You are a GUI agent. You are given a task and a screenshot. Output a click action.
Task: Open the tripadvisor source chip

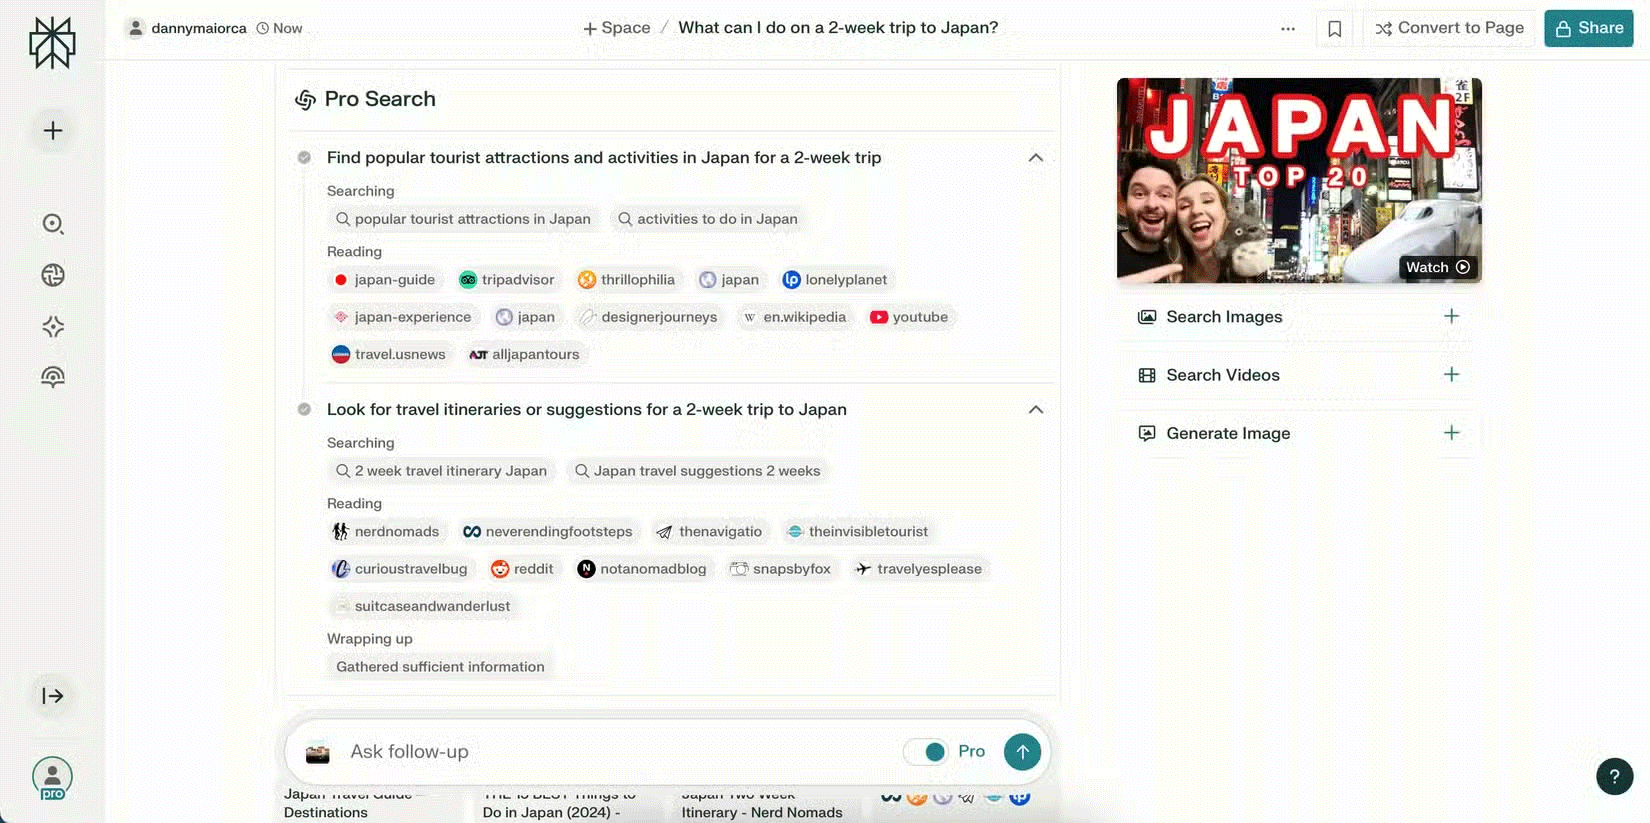click(507, 280)
